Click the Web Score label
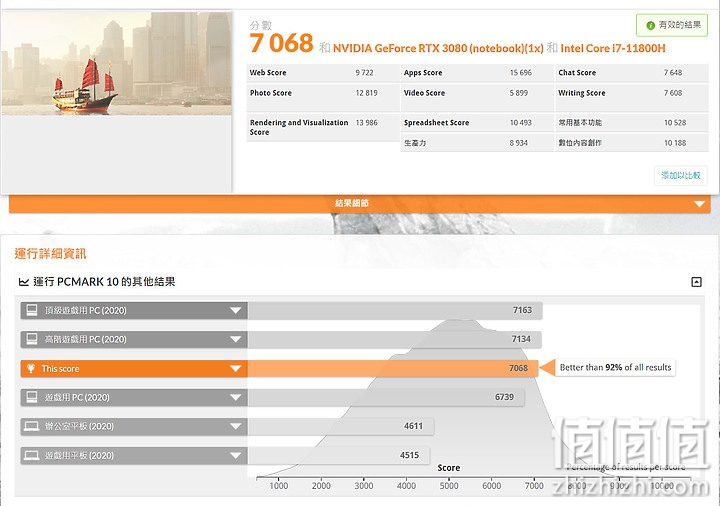The image size is (720, 506). point(268,73)
